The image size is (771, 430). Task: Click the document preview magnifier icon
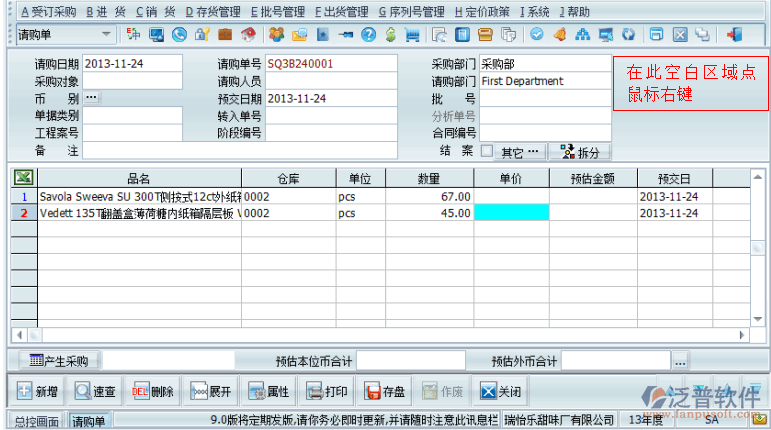(x=439, y=34)
